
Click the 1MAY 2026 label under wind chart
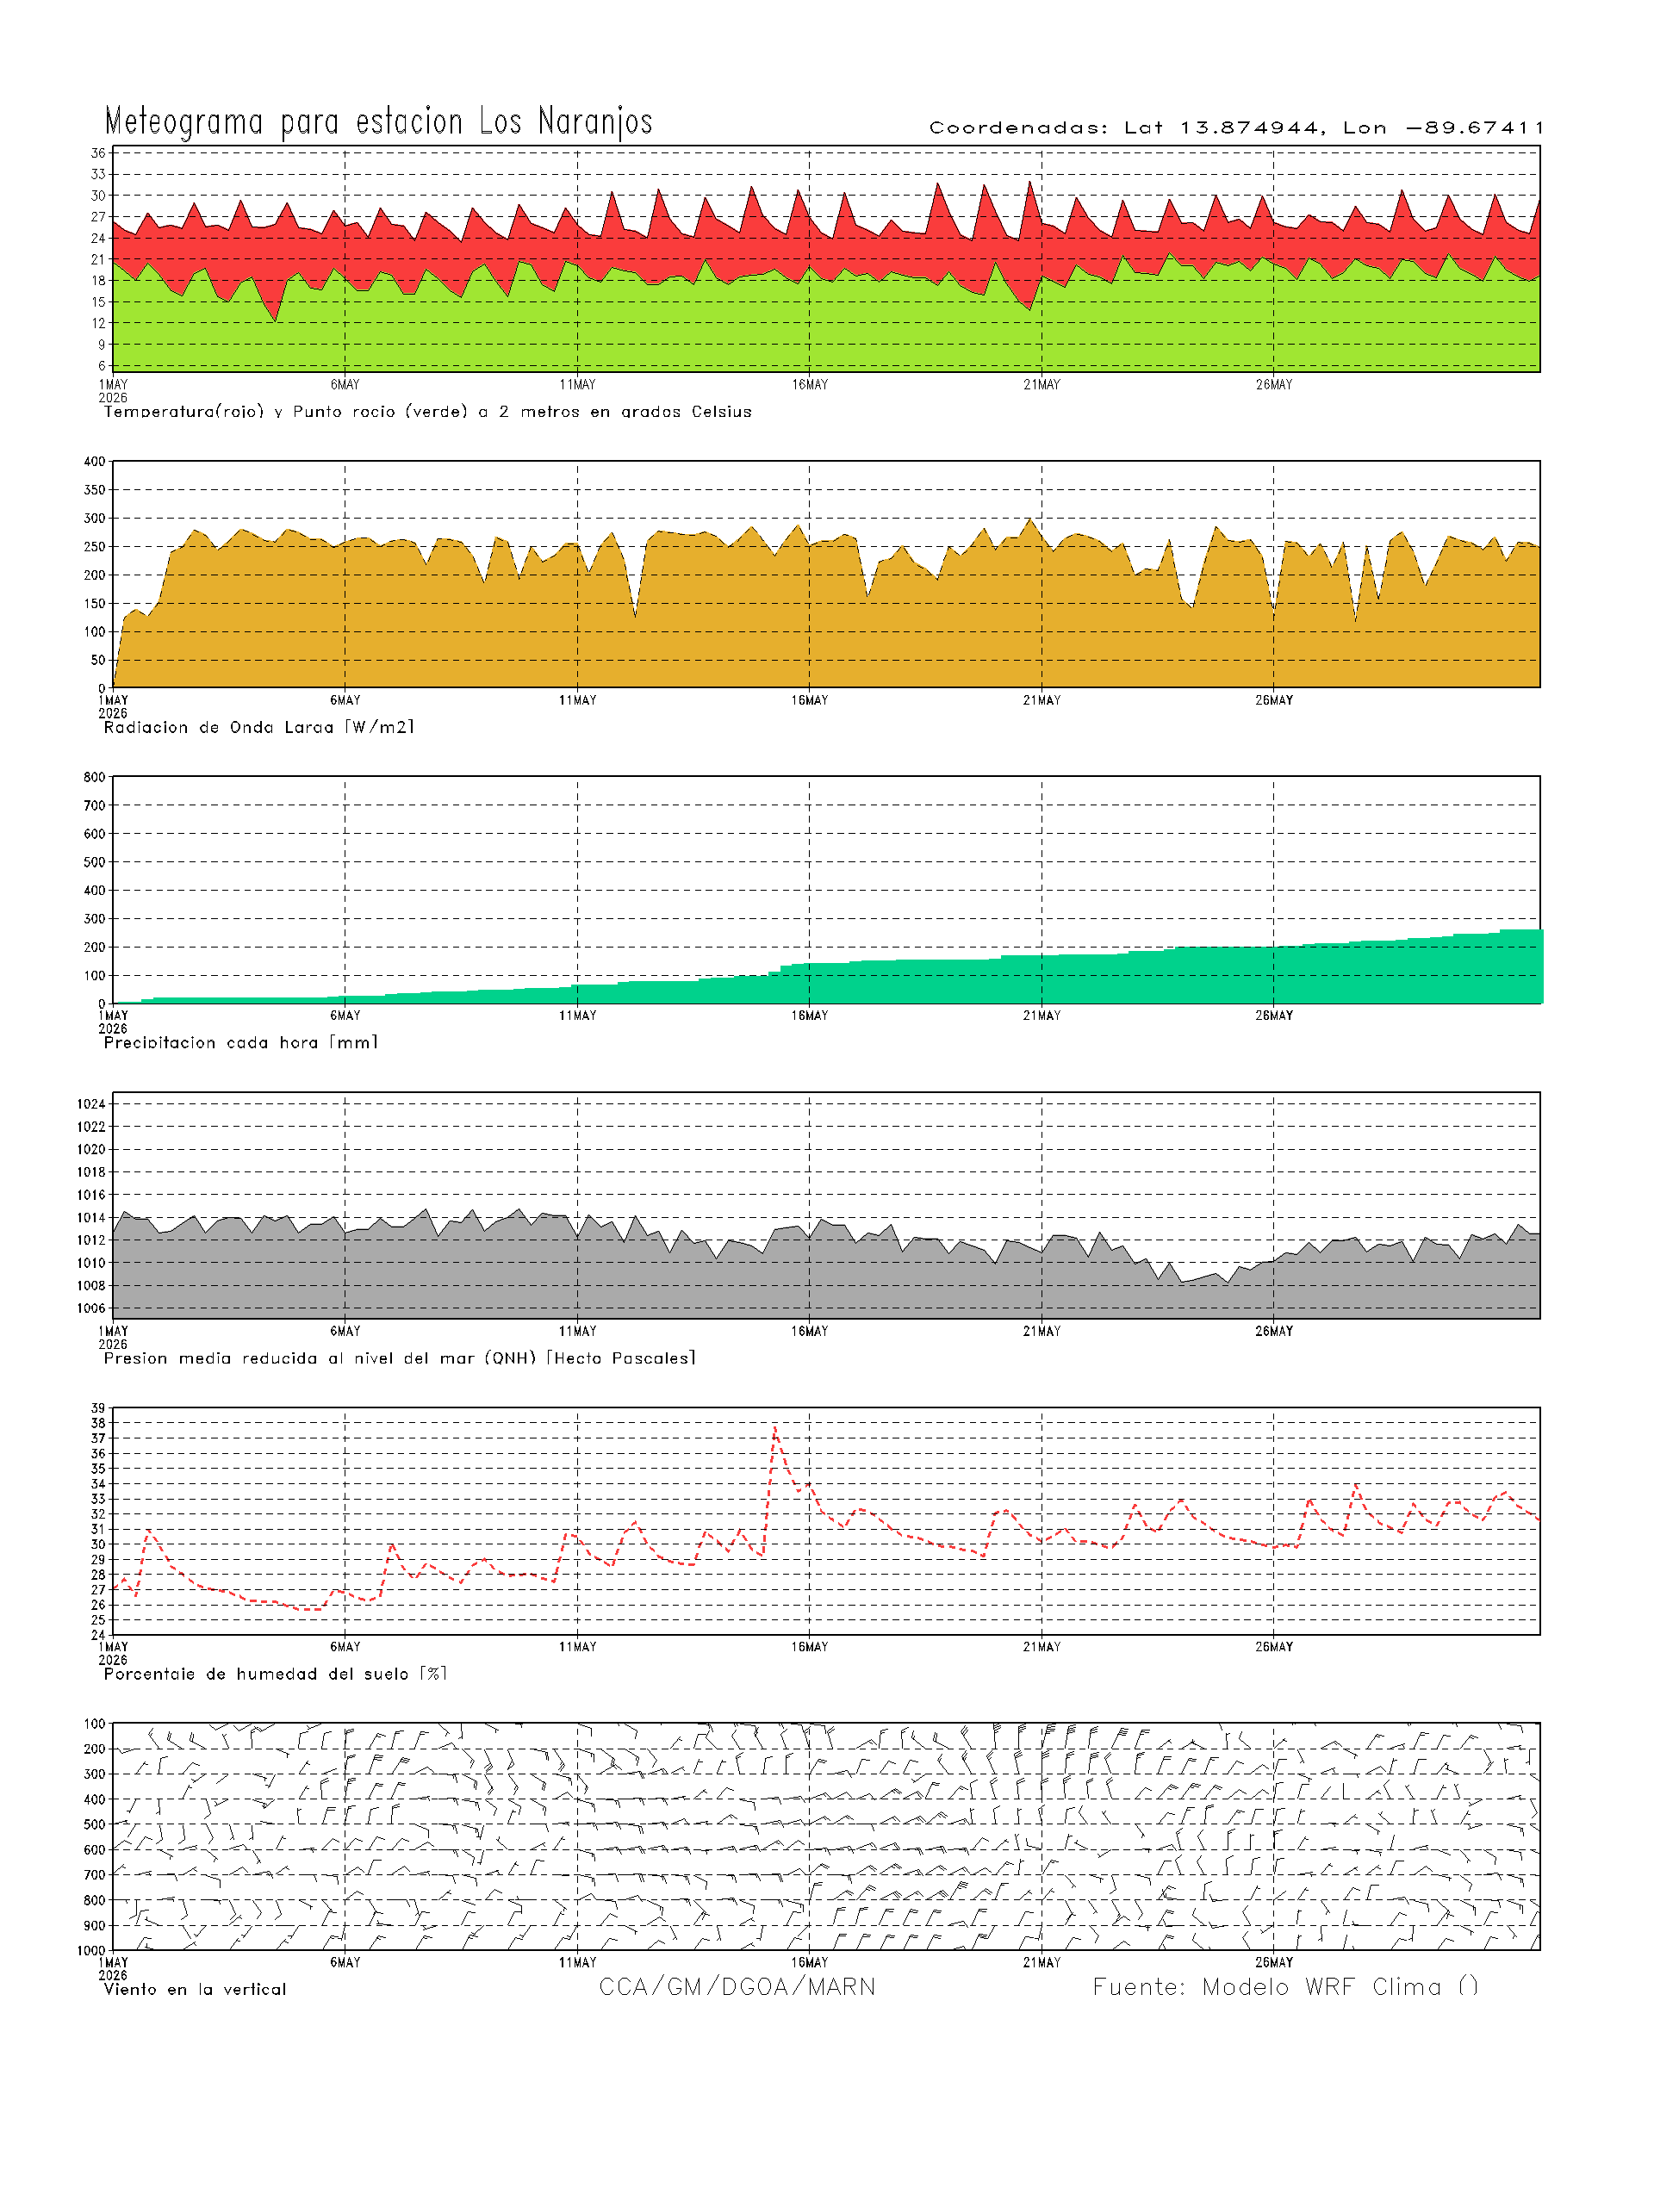coord(113,1969)
